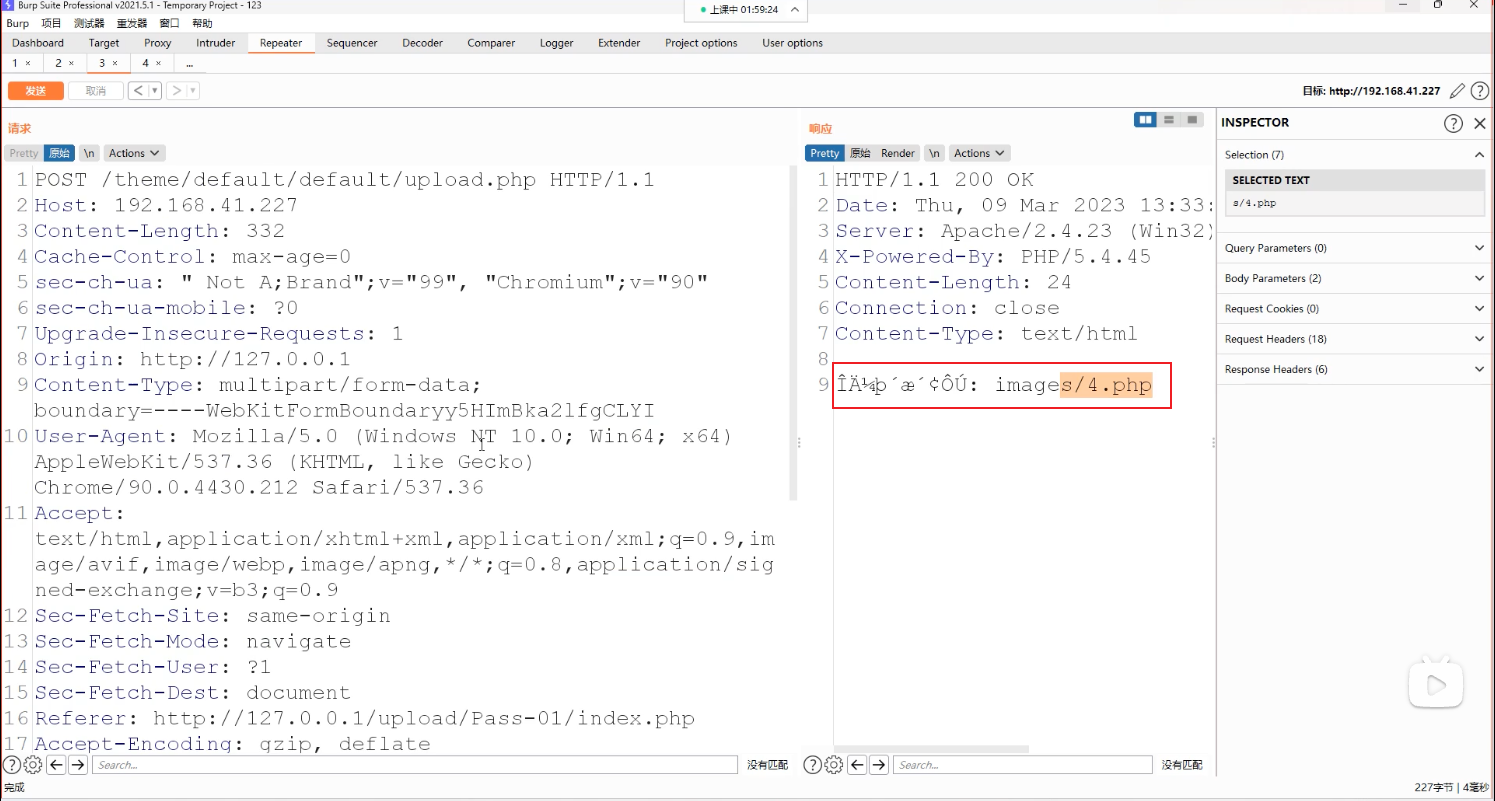The height and width of the screenshot is (801, 1495).
Task: Click the orange 发送 send button
Action: [36, 91]
